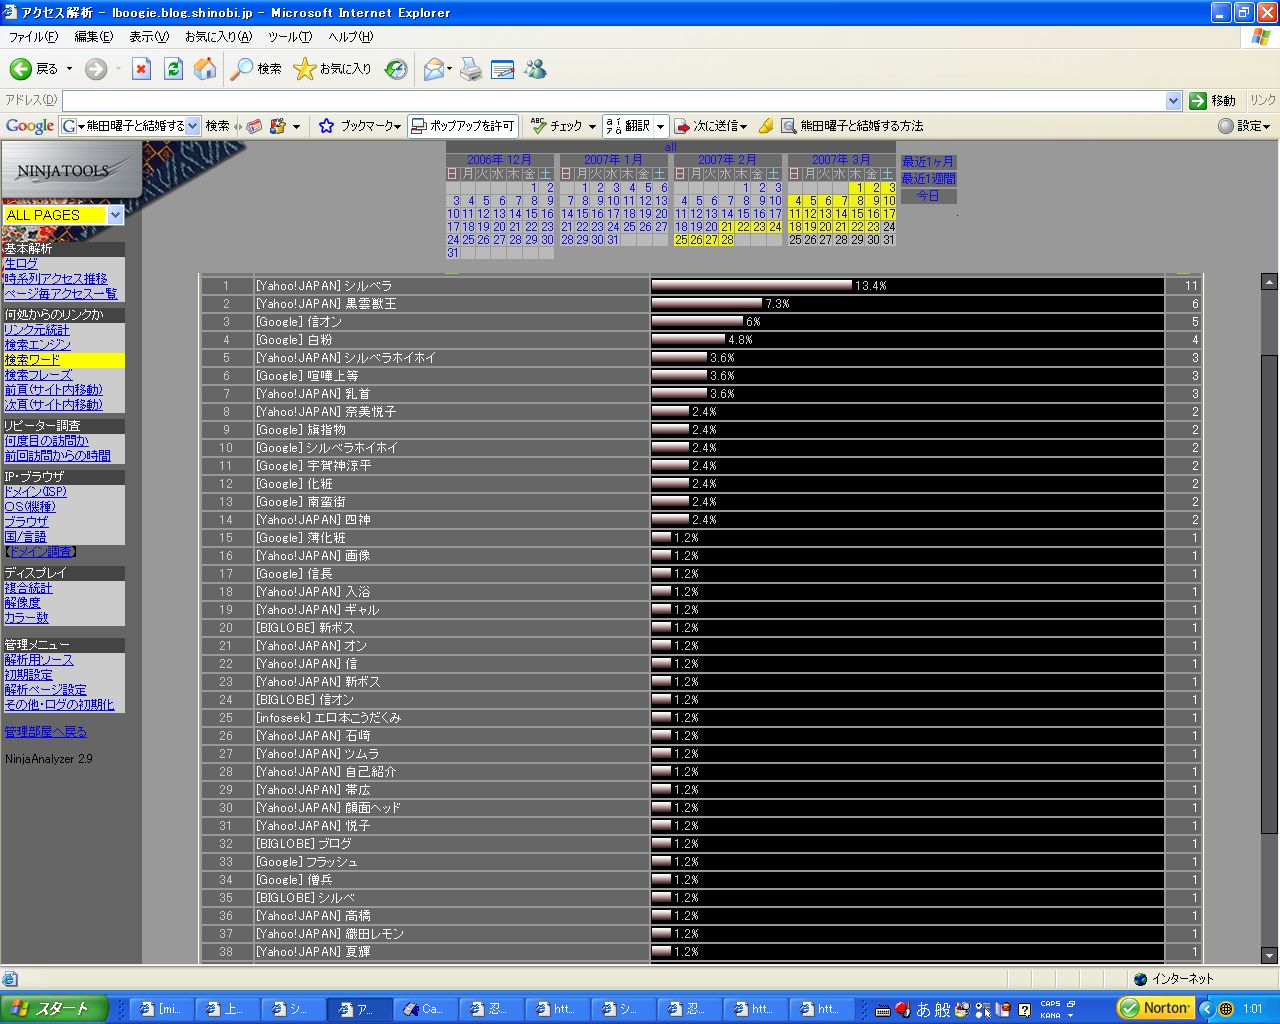
Task: Open the ブラウザ sidebar link
Action: coord(26,522)
